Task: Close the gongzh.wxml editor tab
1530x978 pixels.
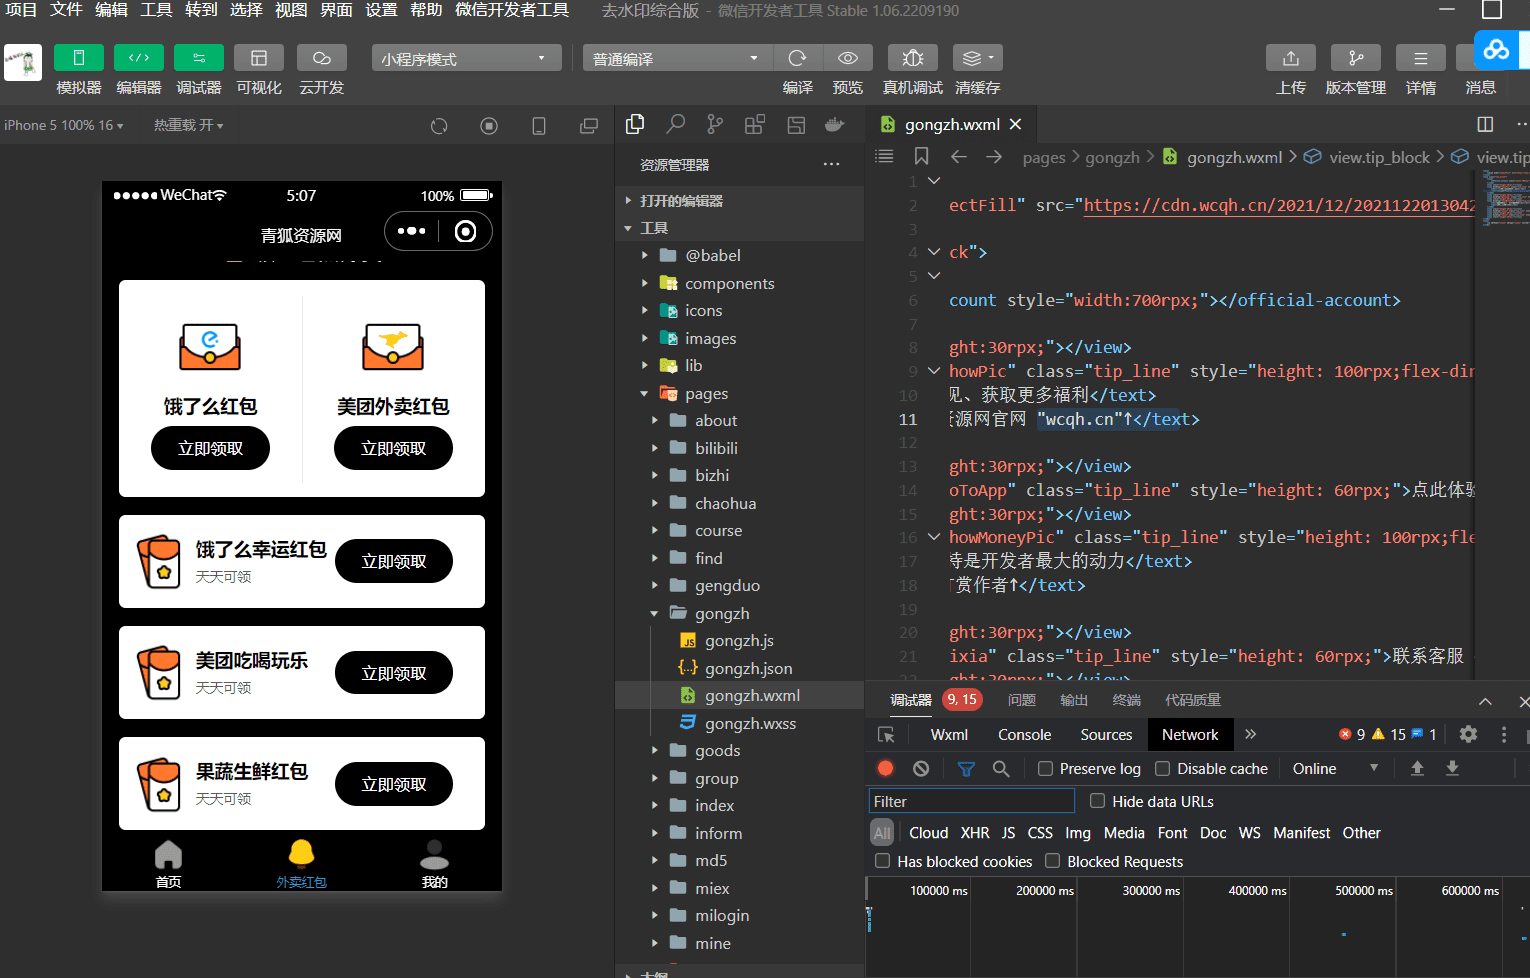Action: pyautogui.click(x=1016, y=124)
